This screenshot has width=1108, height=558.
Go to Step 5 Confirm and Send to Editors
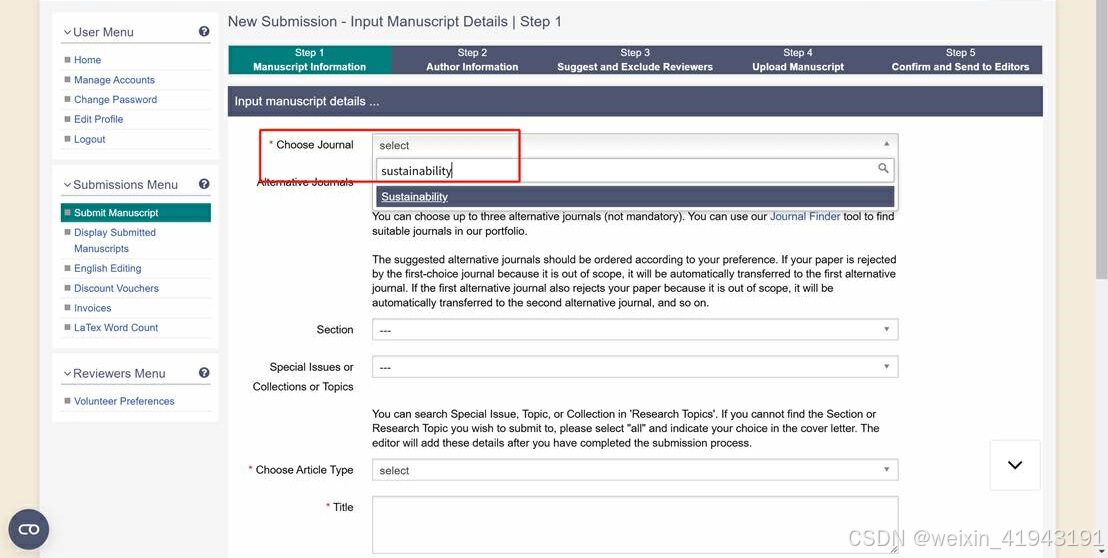pyautogui.click(x=960, y=60)
